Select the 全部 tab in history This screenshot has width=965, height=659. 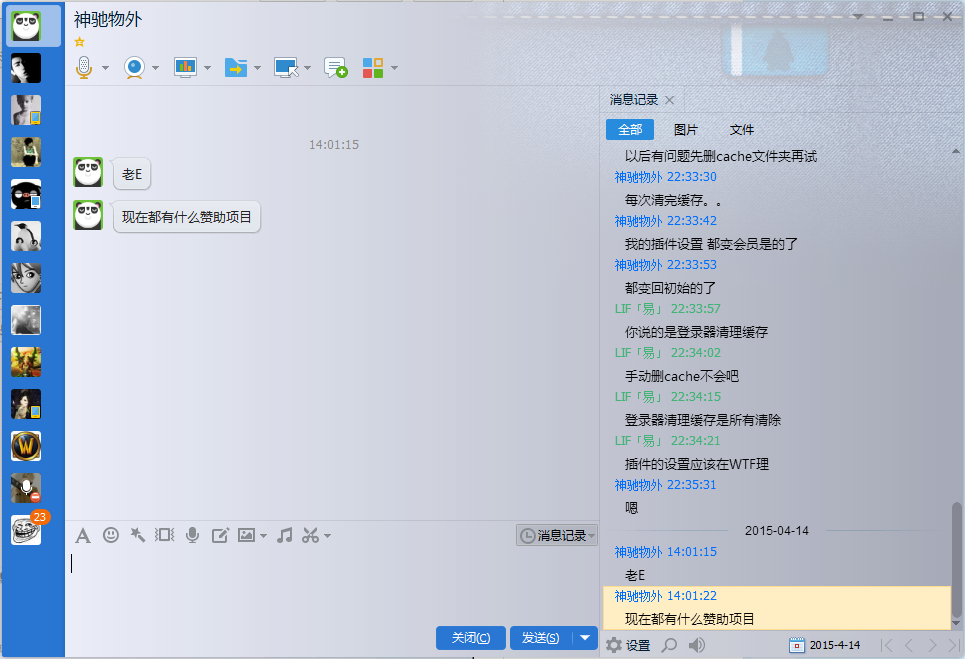pyautogui.click(x=630, y=130)
